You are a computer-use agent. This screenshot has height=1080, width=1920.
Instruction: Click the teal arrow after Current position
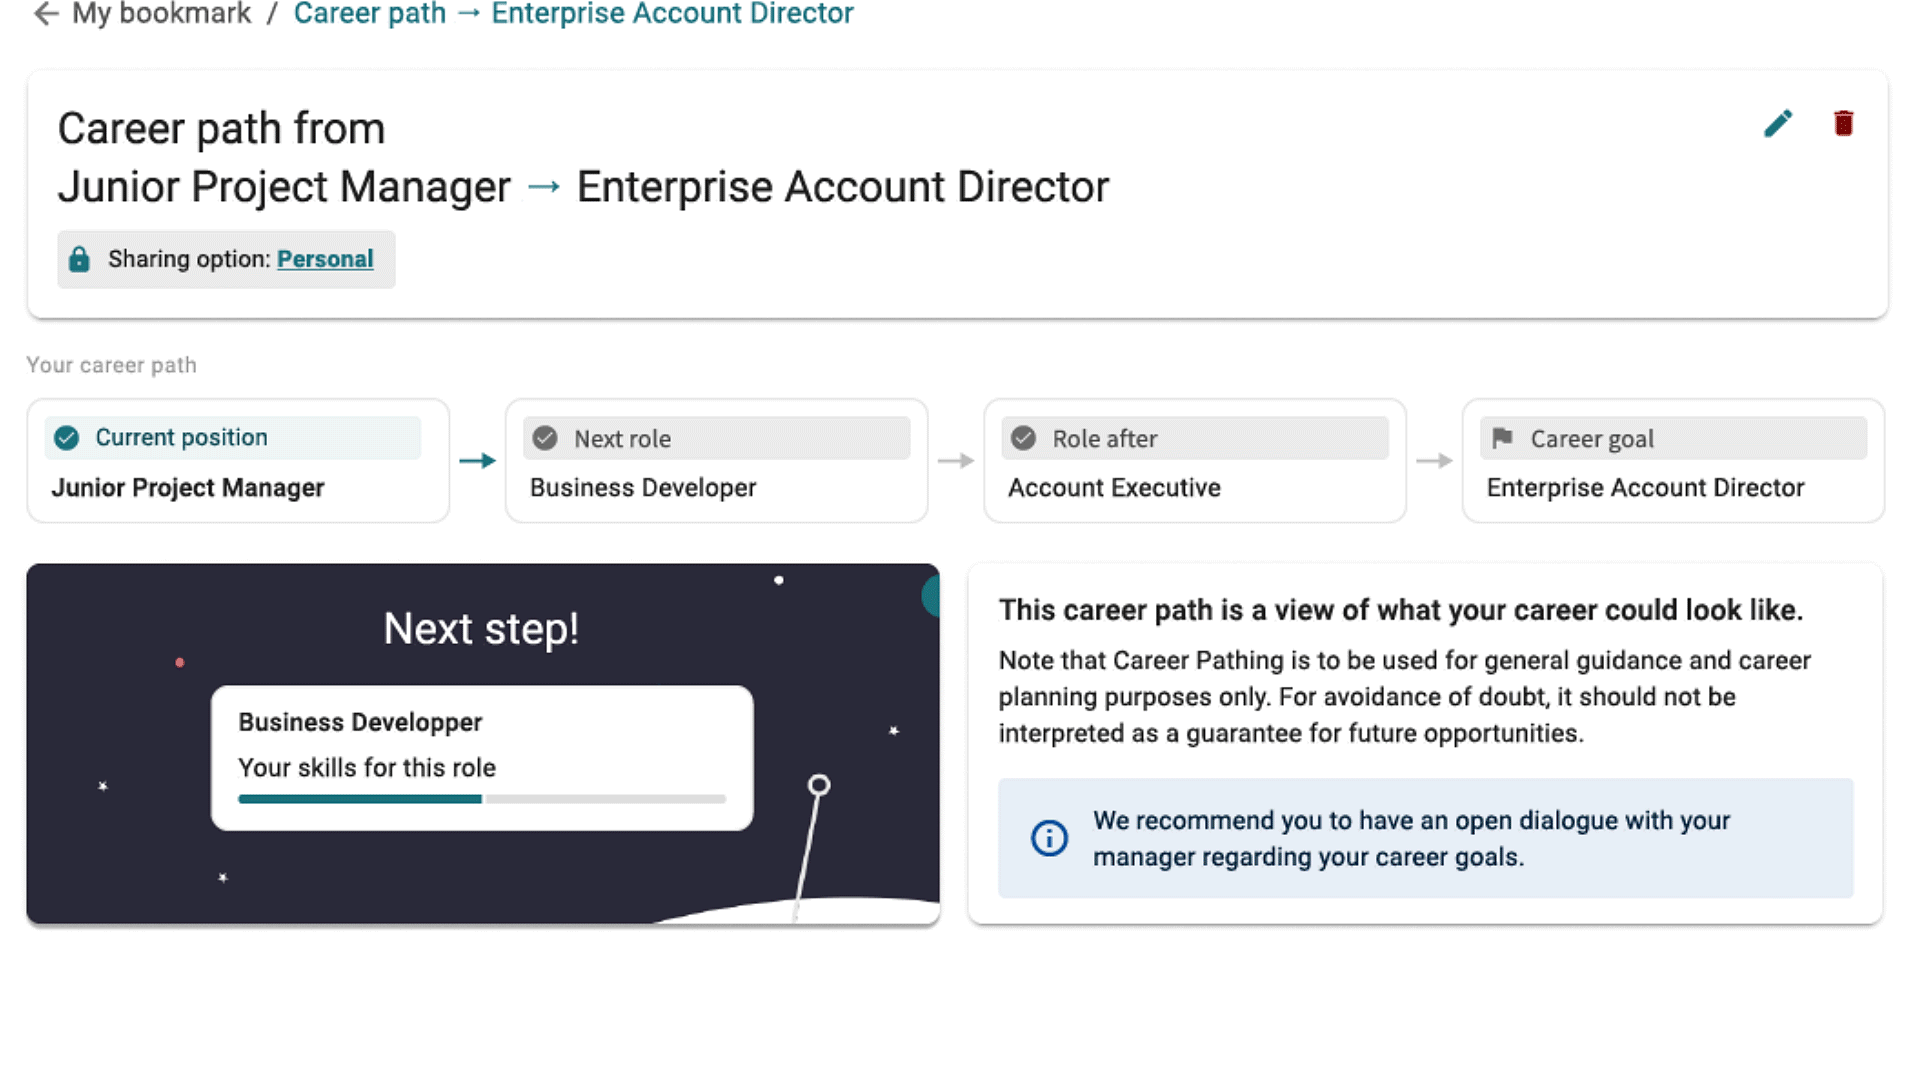click(x=477, y=461)
